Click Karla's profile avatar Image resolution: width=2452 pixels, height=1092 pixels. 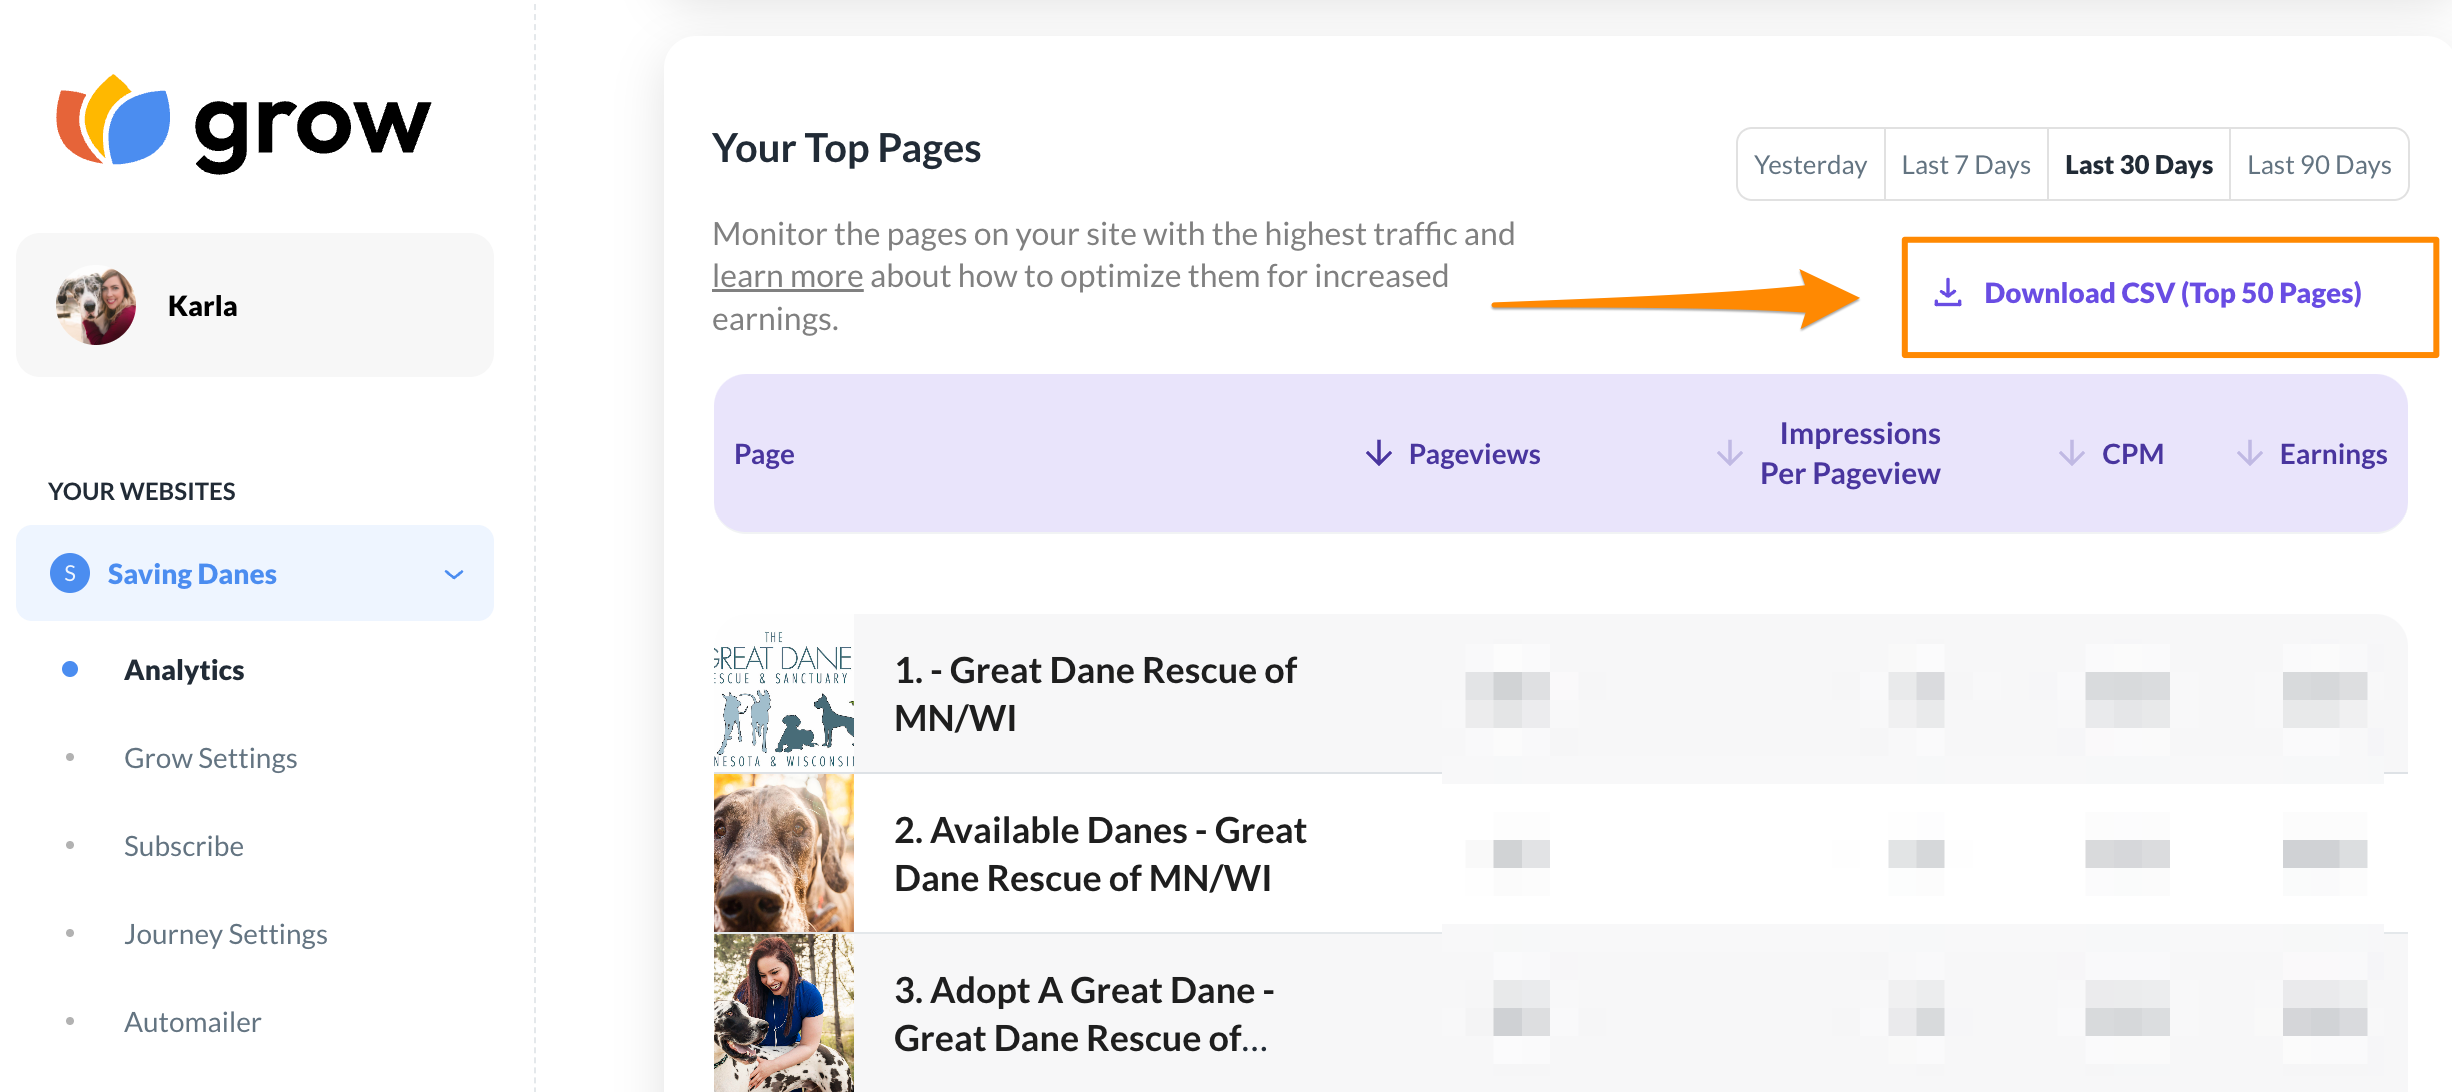(x=96, y=305)
